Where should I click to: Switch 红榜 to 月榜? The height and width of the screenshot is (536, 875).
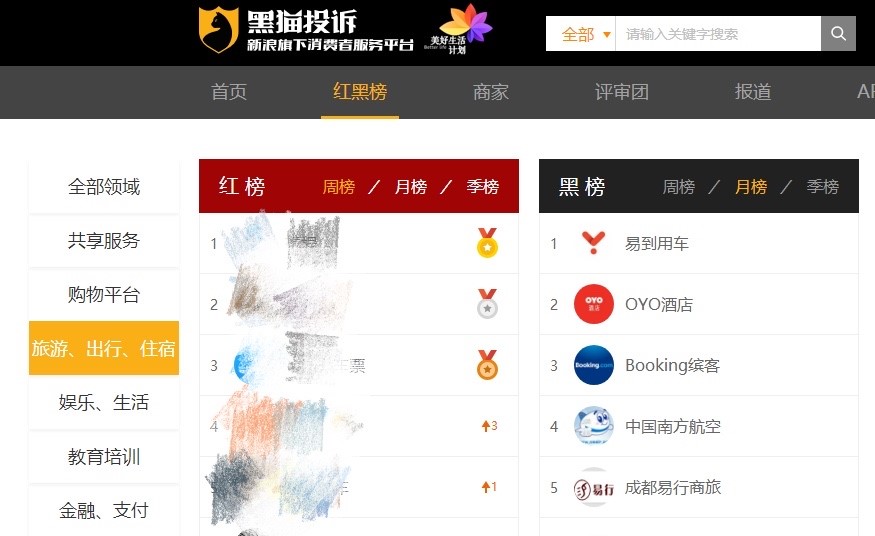tap(411, 186)
